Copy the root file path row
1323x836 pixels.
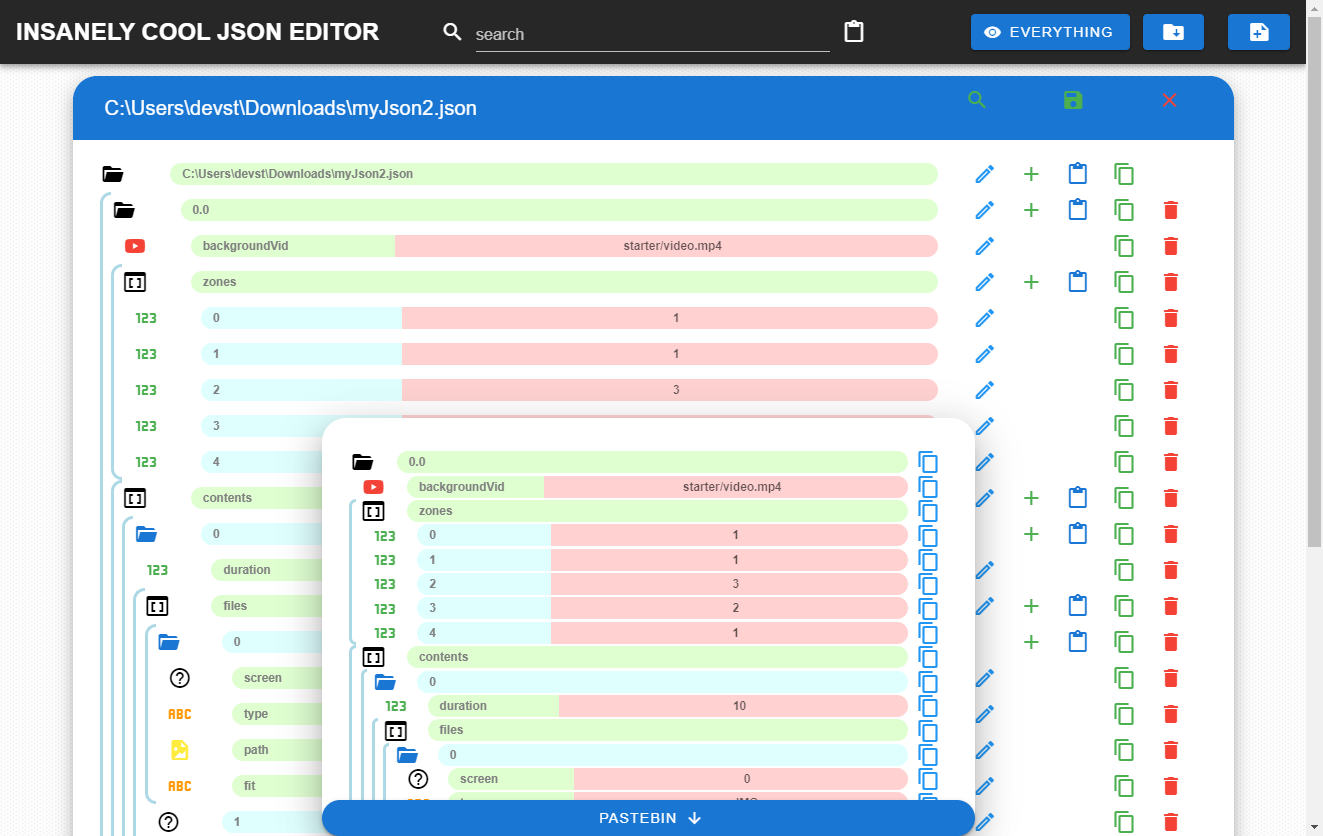click(1124, 174)
